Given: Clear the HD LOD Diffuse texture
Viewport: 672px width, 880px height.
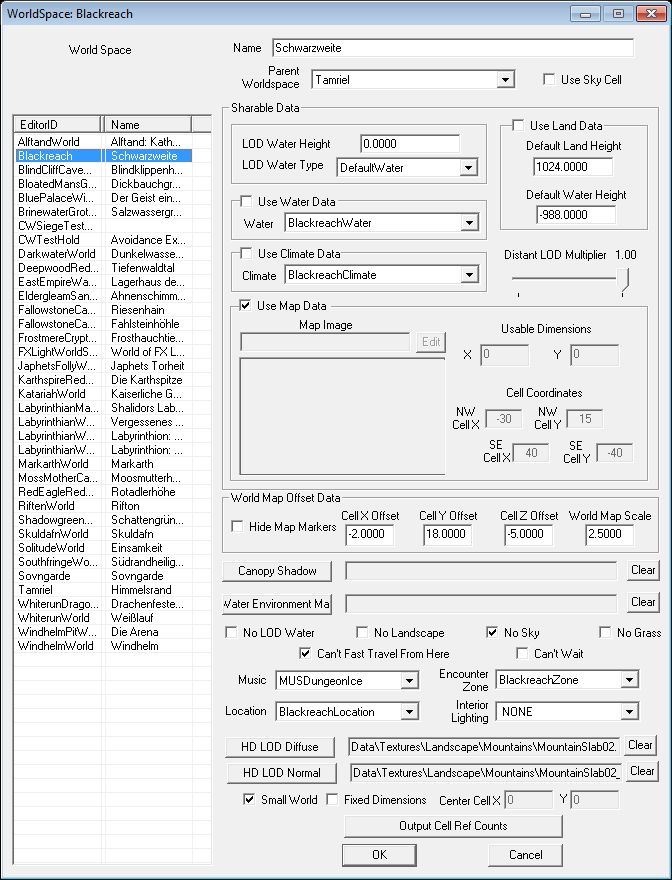Looking at the screenshot, I should (639, 745).
